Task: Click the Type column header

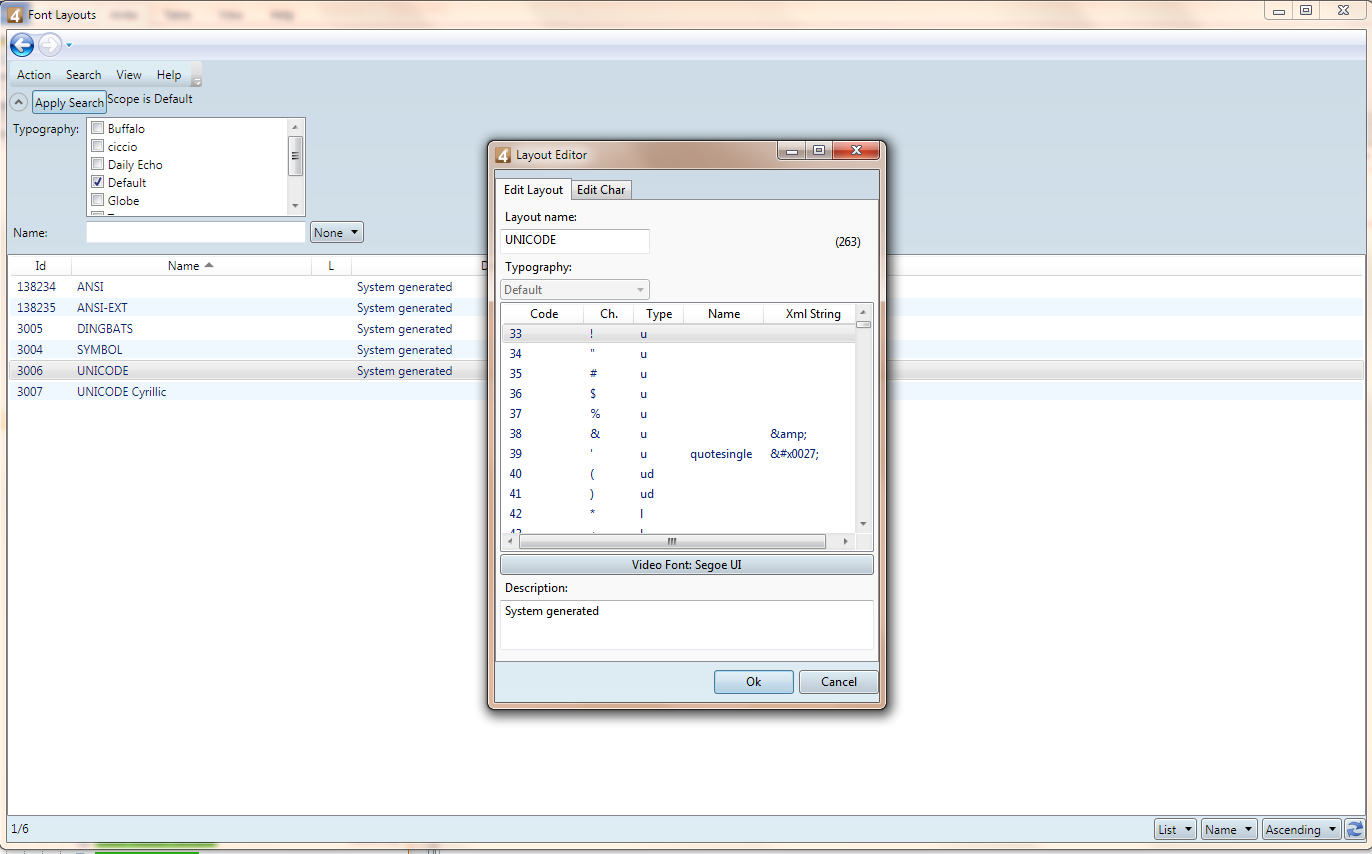Action: (x=659, y=314)
